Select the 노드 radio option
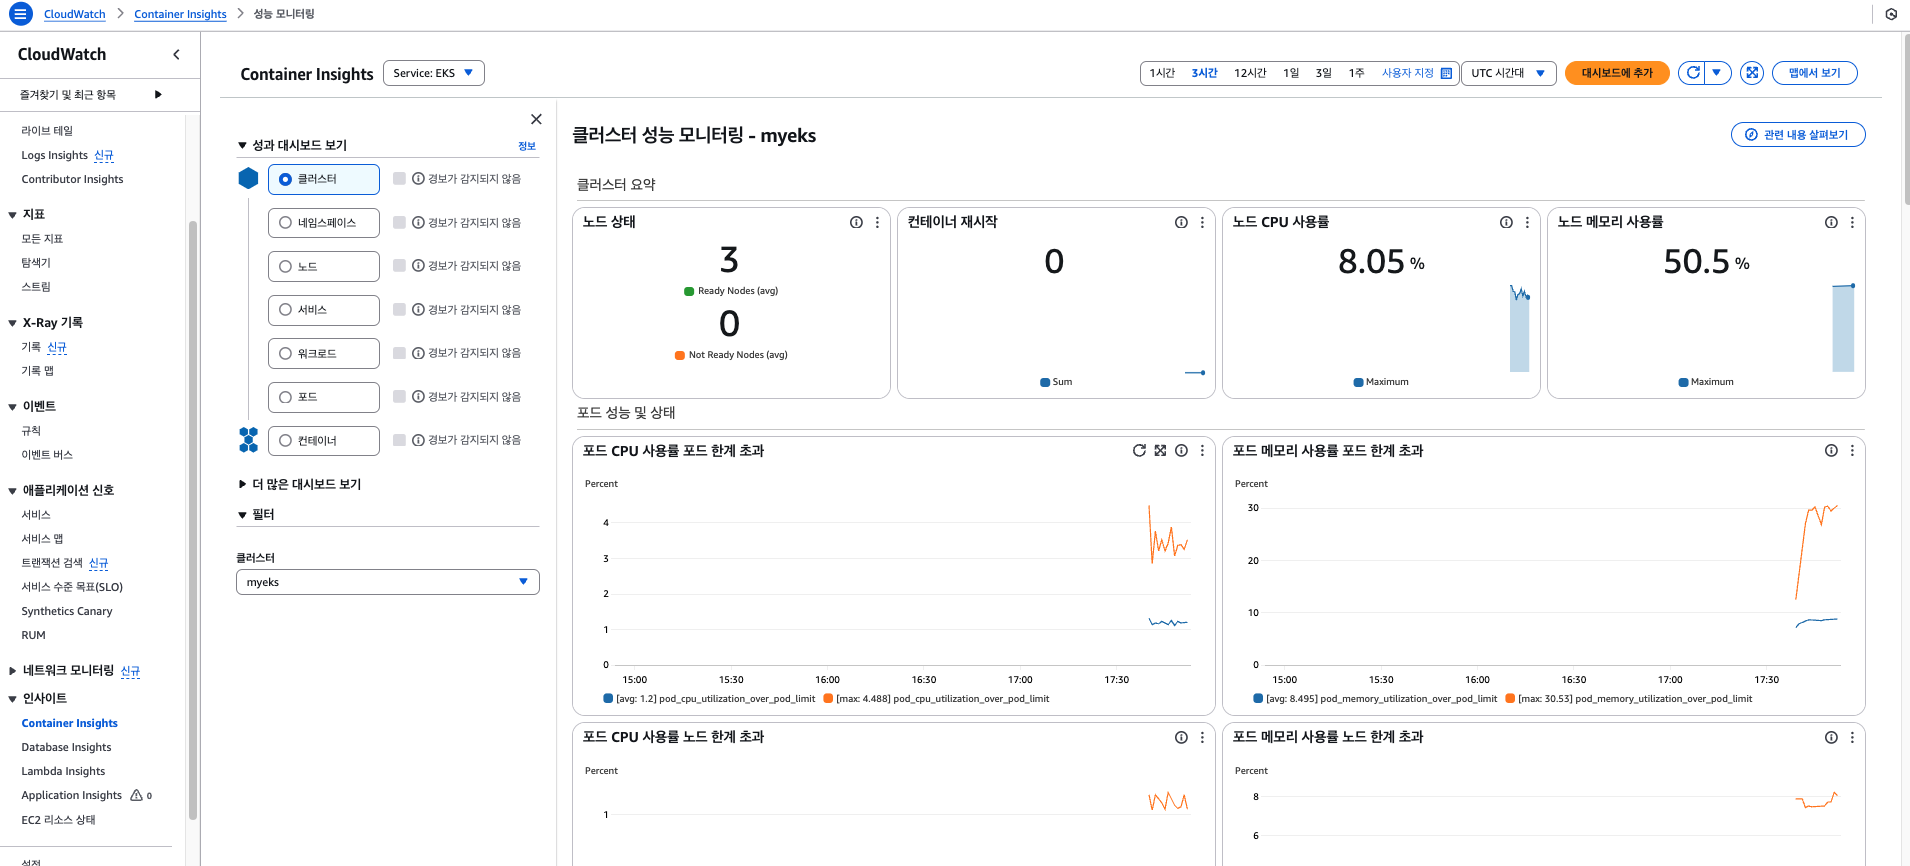This screenshot has width=1910, height=866. pyautogui.click(x=286, y=267)
